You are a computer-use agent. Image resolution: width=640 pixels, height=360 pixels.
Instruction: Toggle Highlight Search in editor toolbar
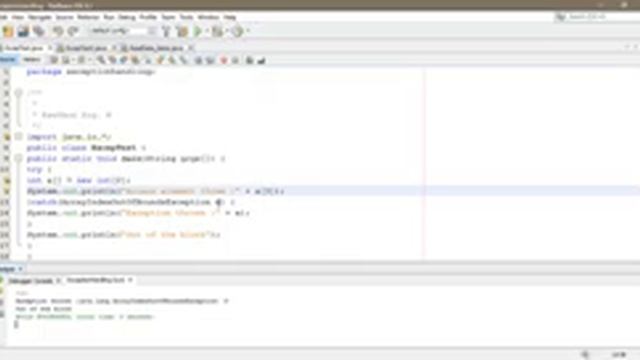point(135,60)
